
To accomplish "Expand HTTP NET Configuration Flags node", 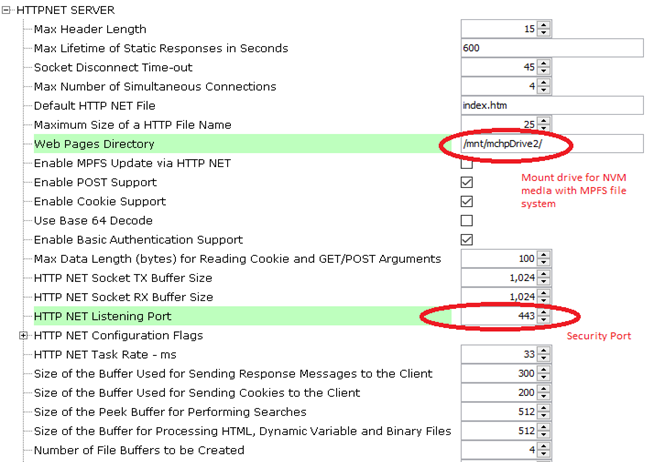I will click(23, 336).
